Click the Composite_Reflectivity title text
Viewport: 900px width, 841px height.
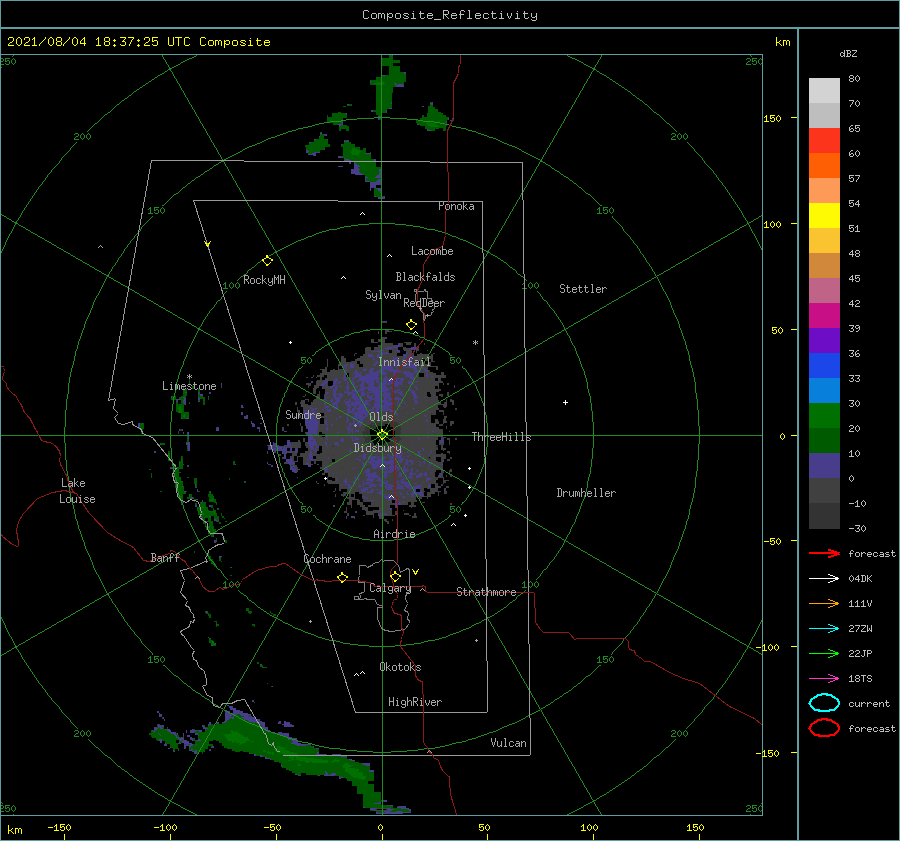pos(449,15)
